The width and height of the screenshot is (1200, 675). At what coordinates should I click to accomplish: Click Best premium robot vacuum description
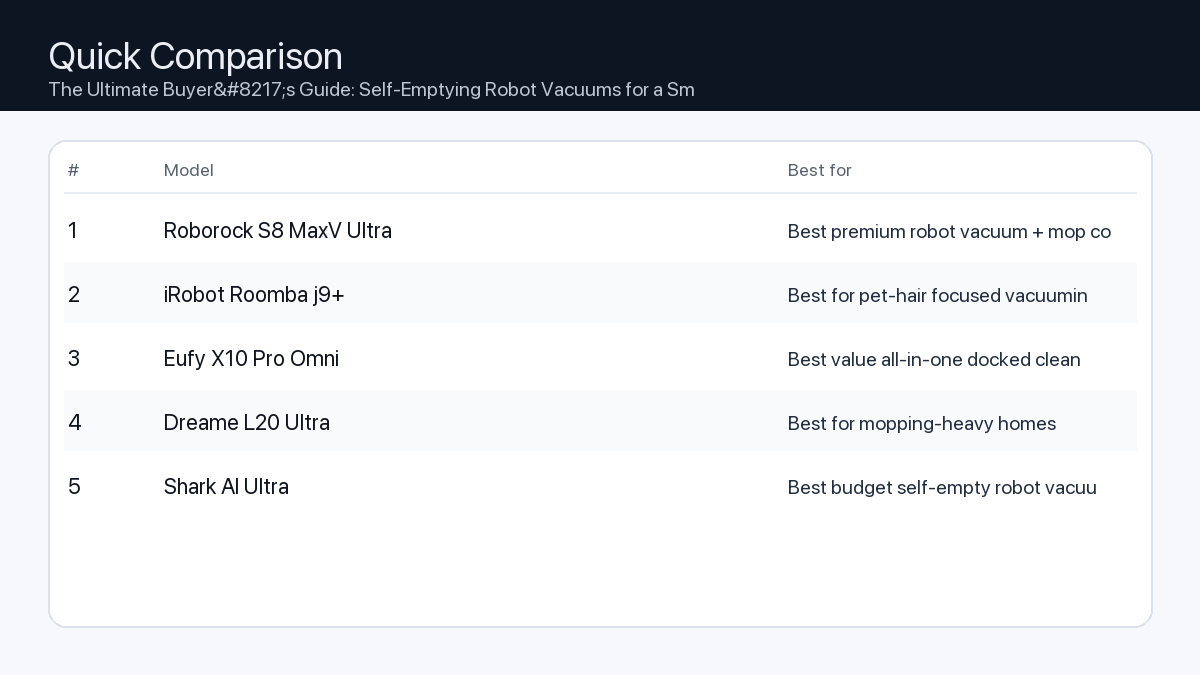(949, 232)
